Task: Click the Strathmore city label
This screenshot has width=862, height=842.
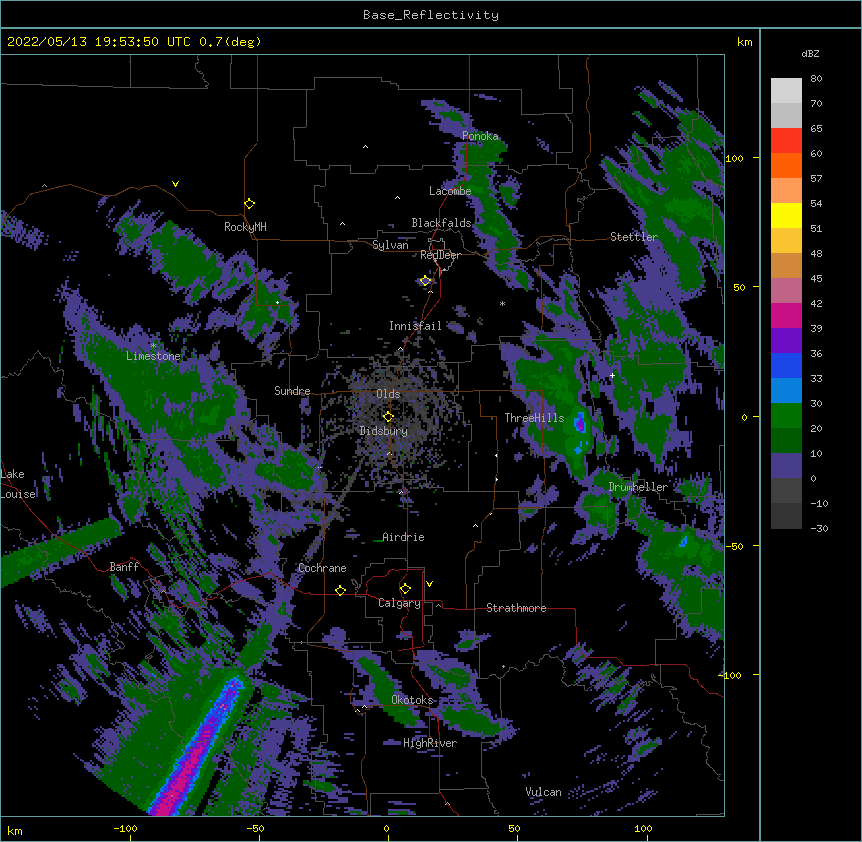Action: coord(516,608)
